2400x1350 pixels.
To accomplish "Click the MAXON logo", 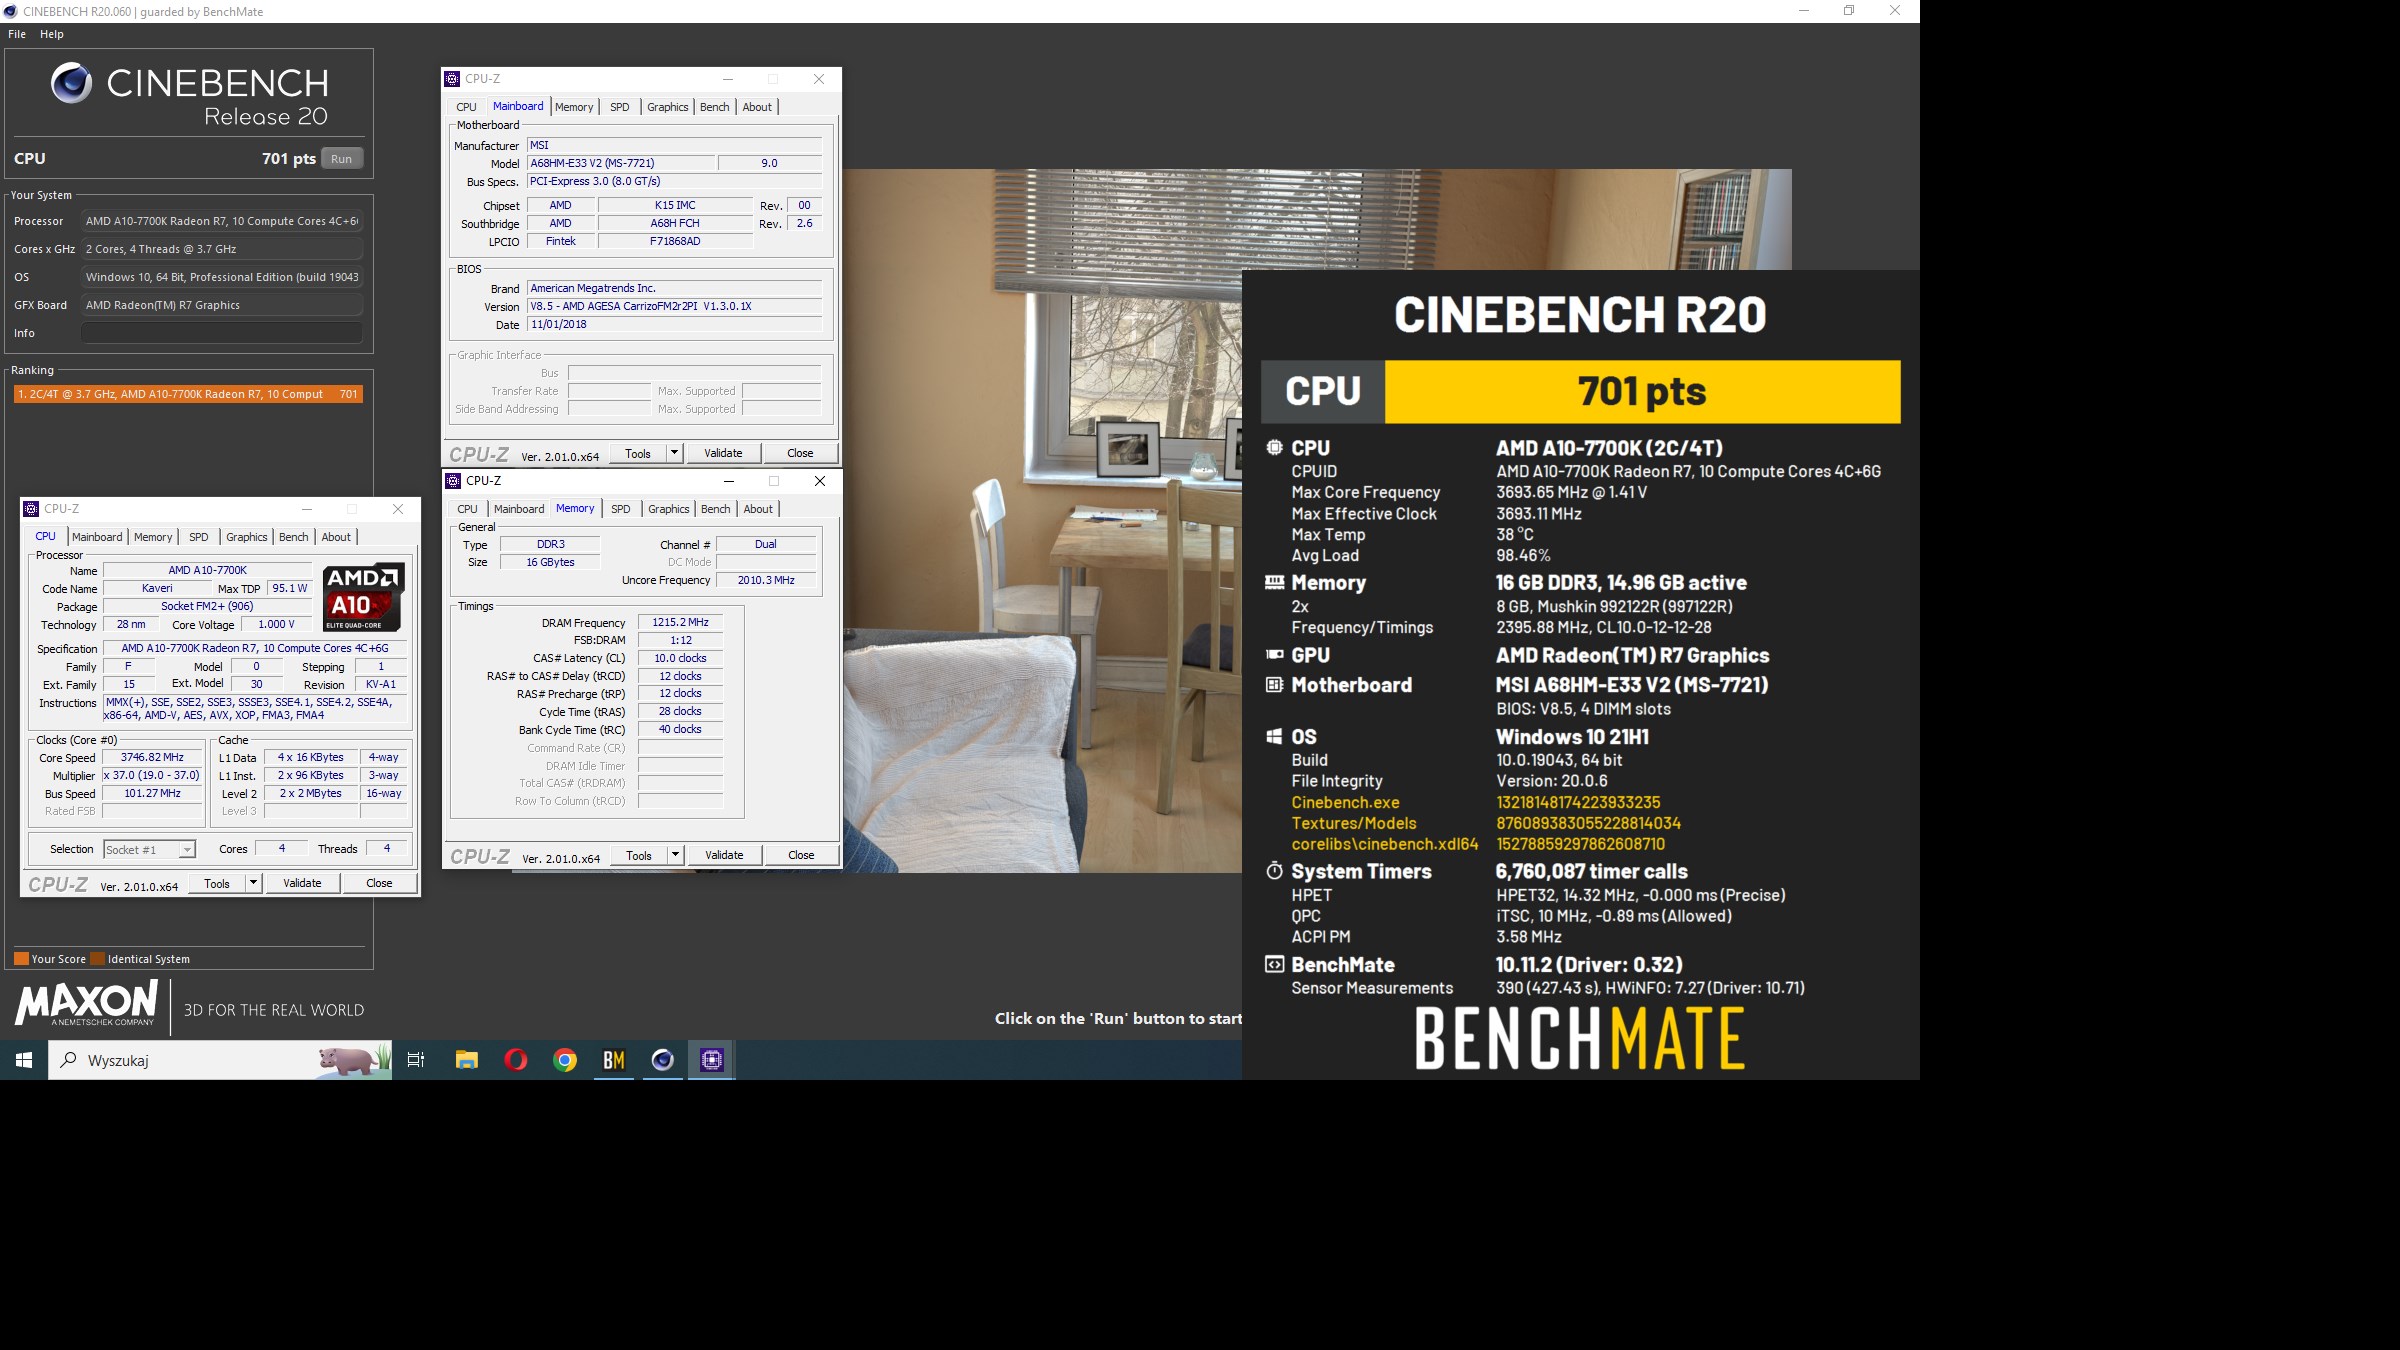I will point(86,1003).
